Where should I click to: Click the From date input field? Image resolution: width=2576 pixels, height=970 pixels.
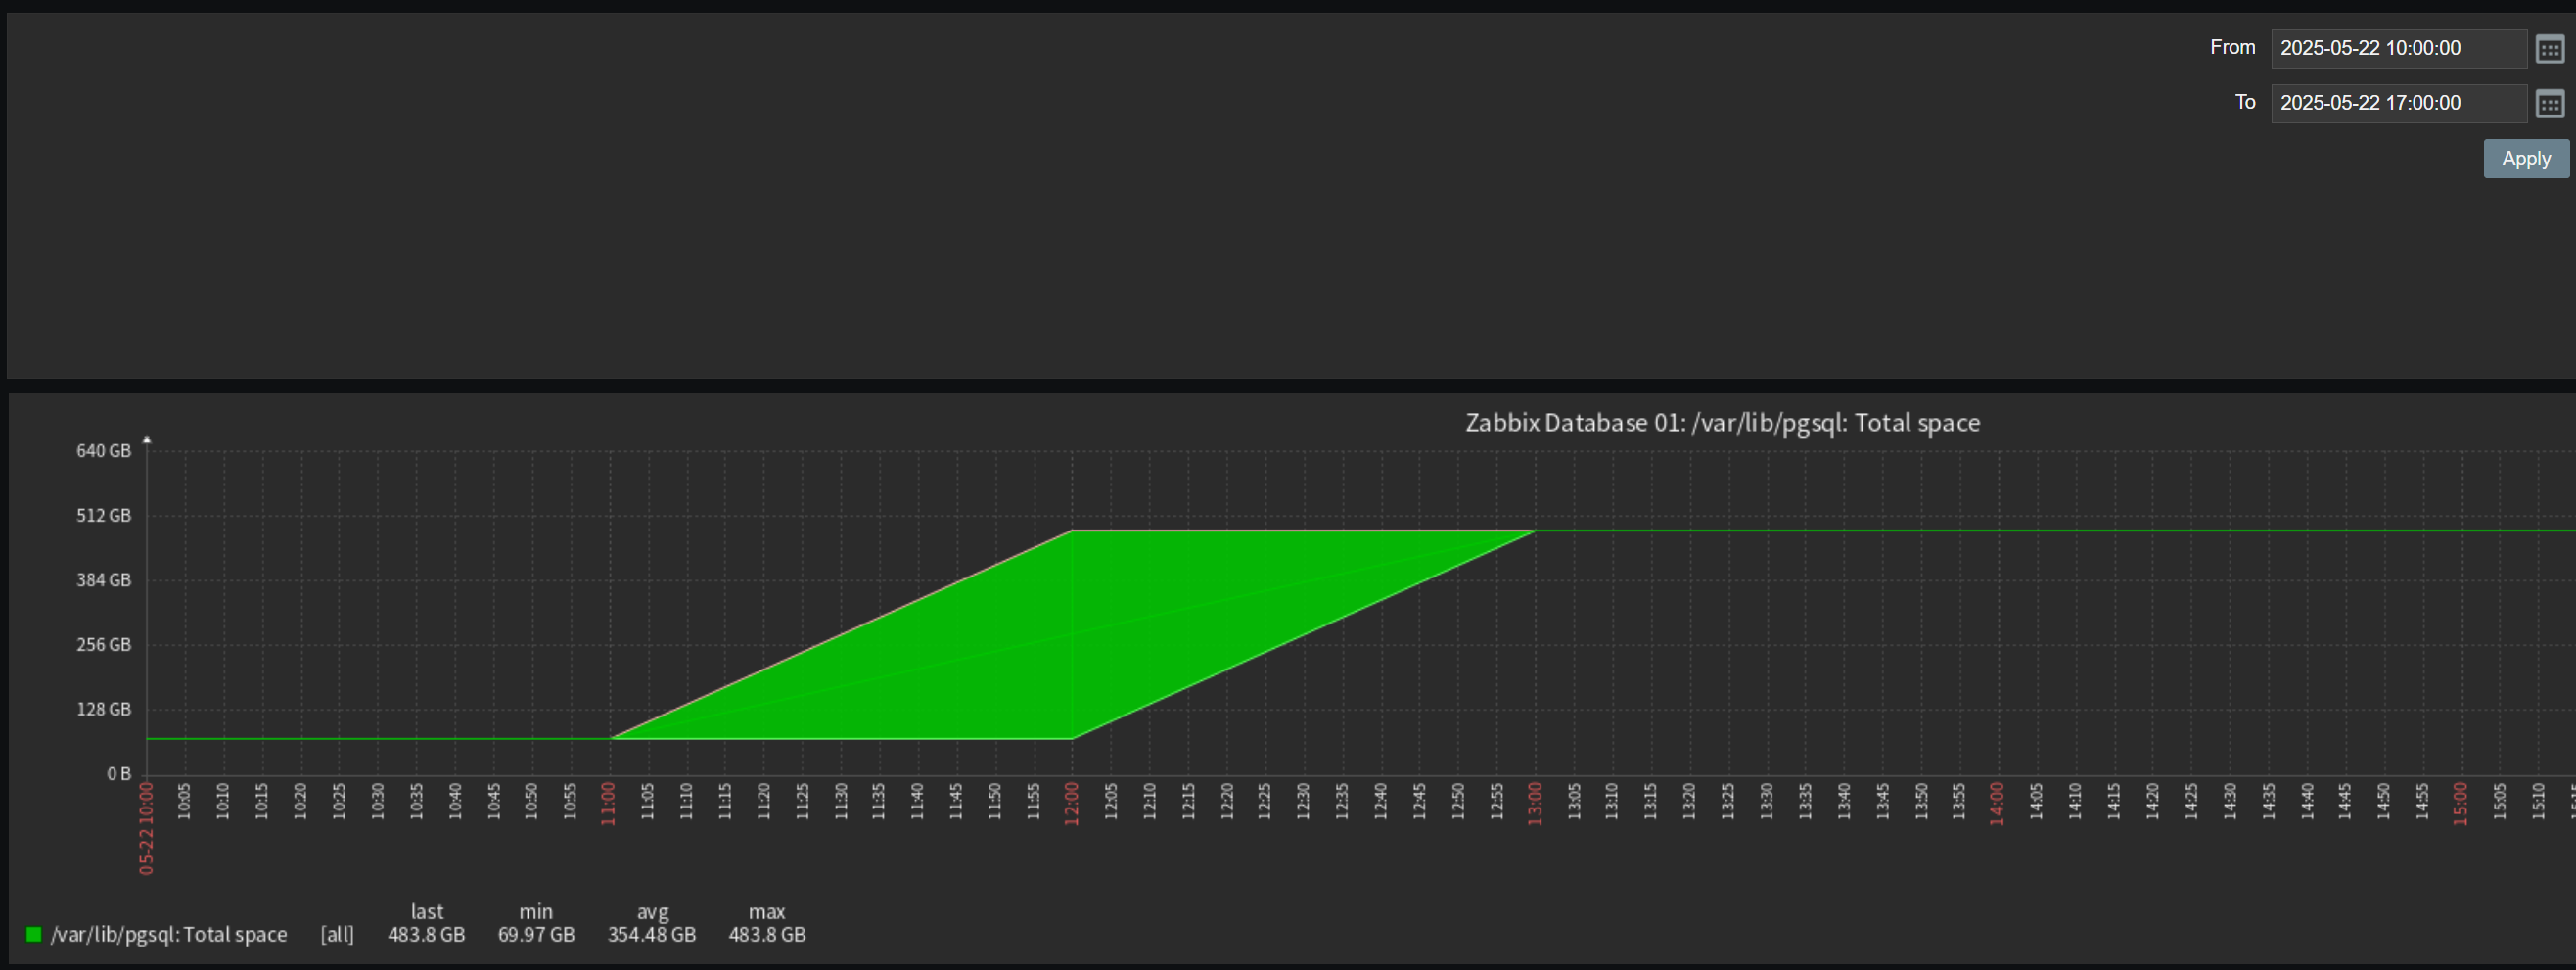coord(2397,49)
